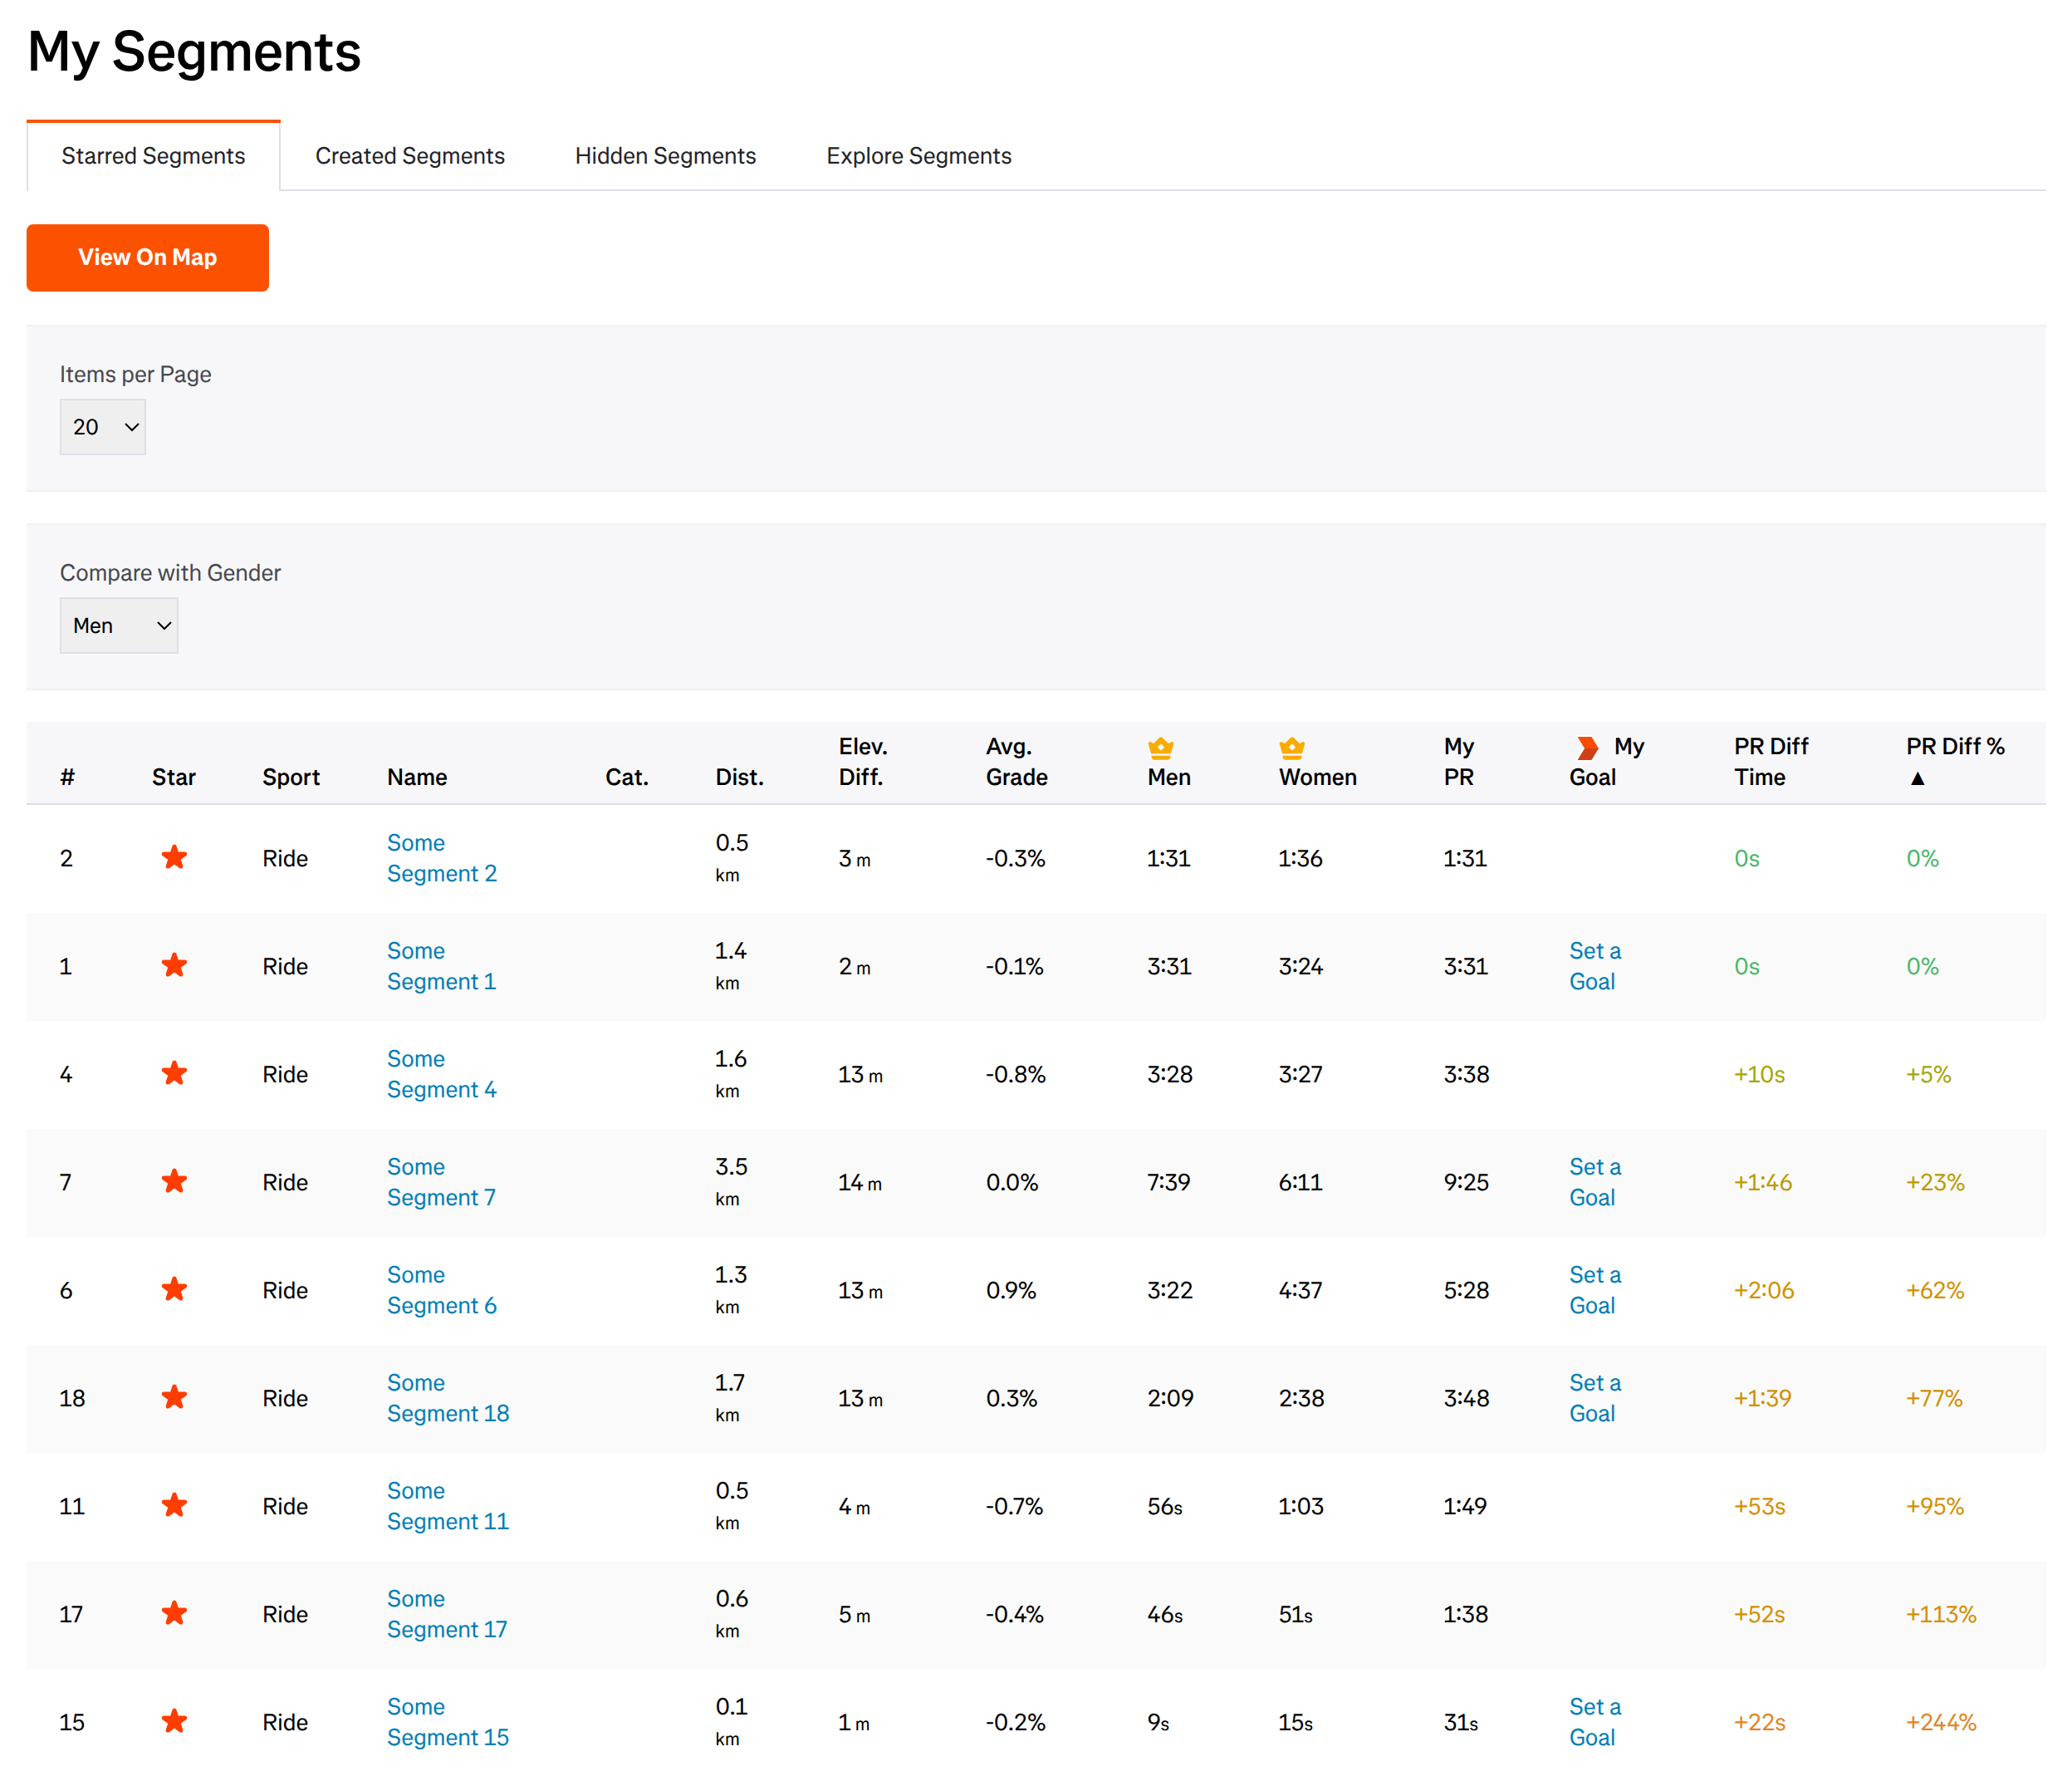2072x1776 pixels.
Task: Unstar Some Segment 17 star icon
Action: pyautogui.click(x=174, y=1613)
